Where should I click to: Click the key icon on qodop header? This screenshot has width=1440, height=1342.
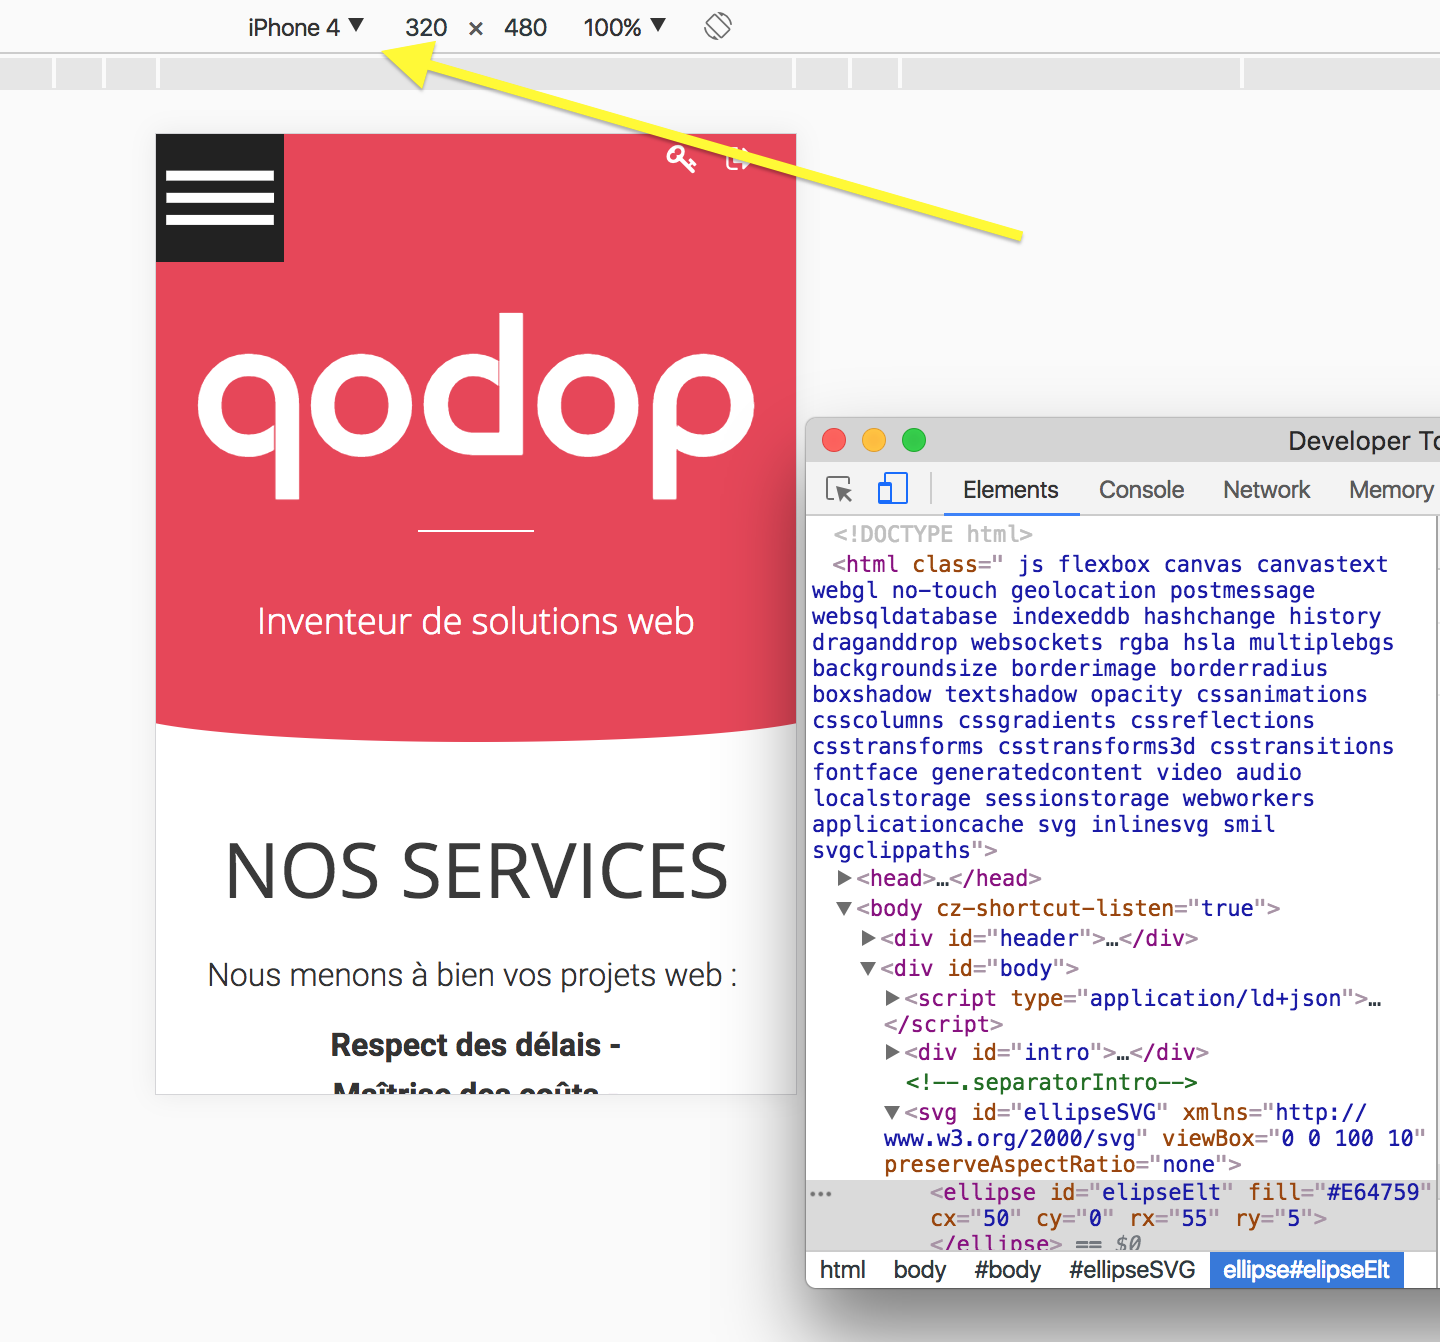coord(683,160)
